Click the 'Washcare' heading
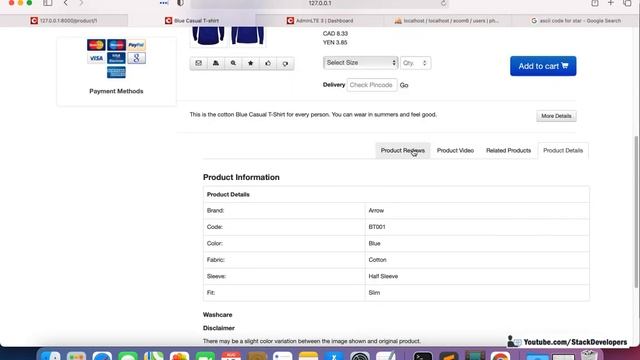This screenshot has height=360, width=640. point(218,315)
